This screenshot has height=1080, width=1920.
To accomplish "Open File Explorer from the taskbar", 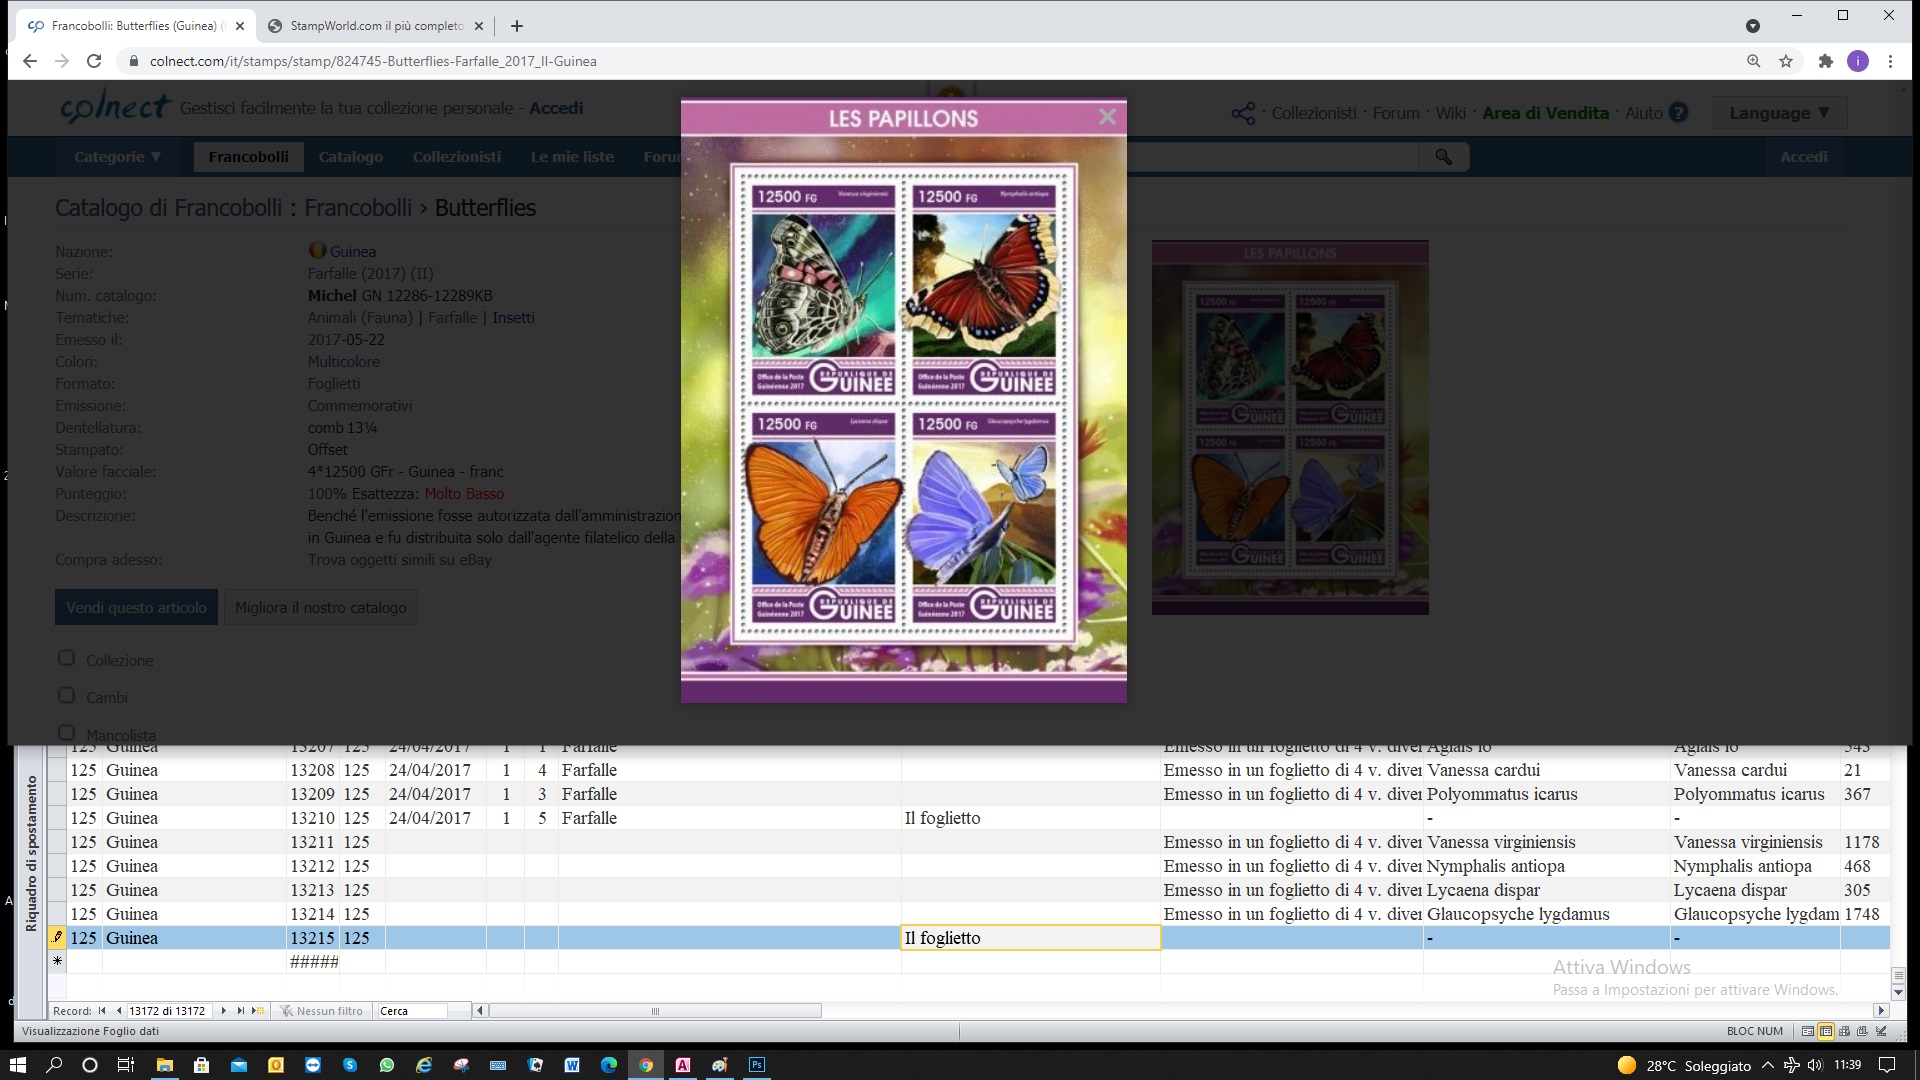I will click(164, 1065).
